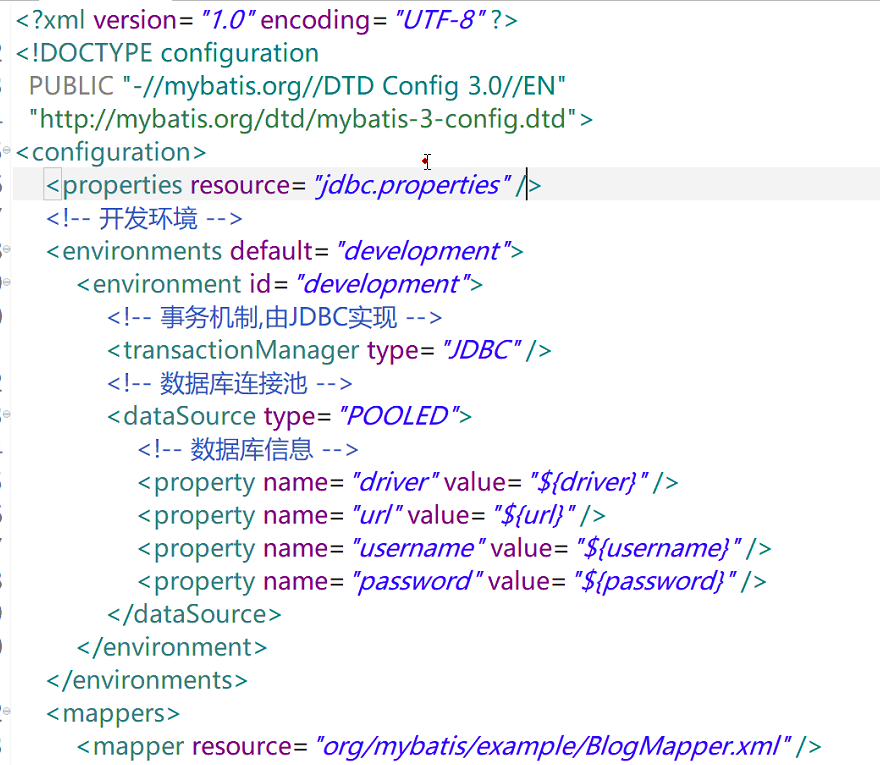Click the 事务机制,由JDBC实现 comment

[x=274, y=318]
